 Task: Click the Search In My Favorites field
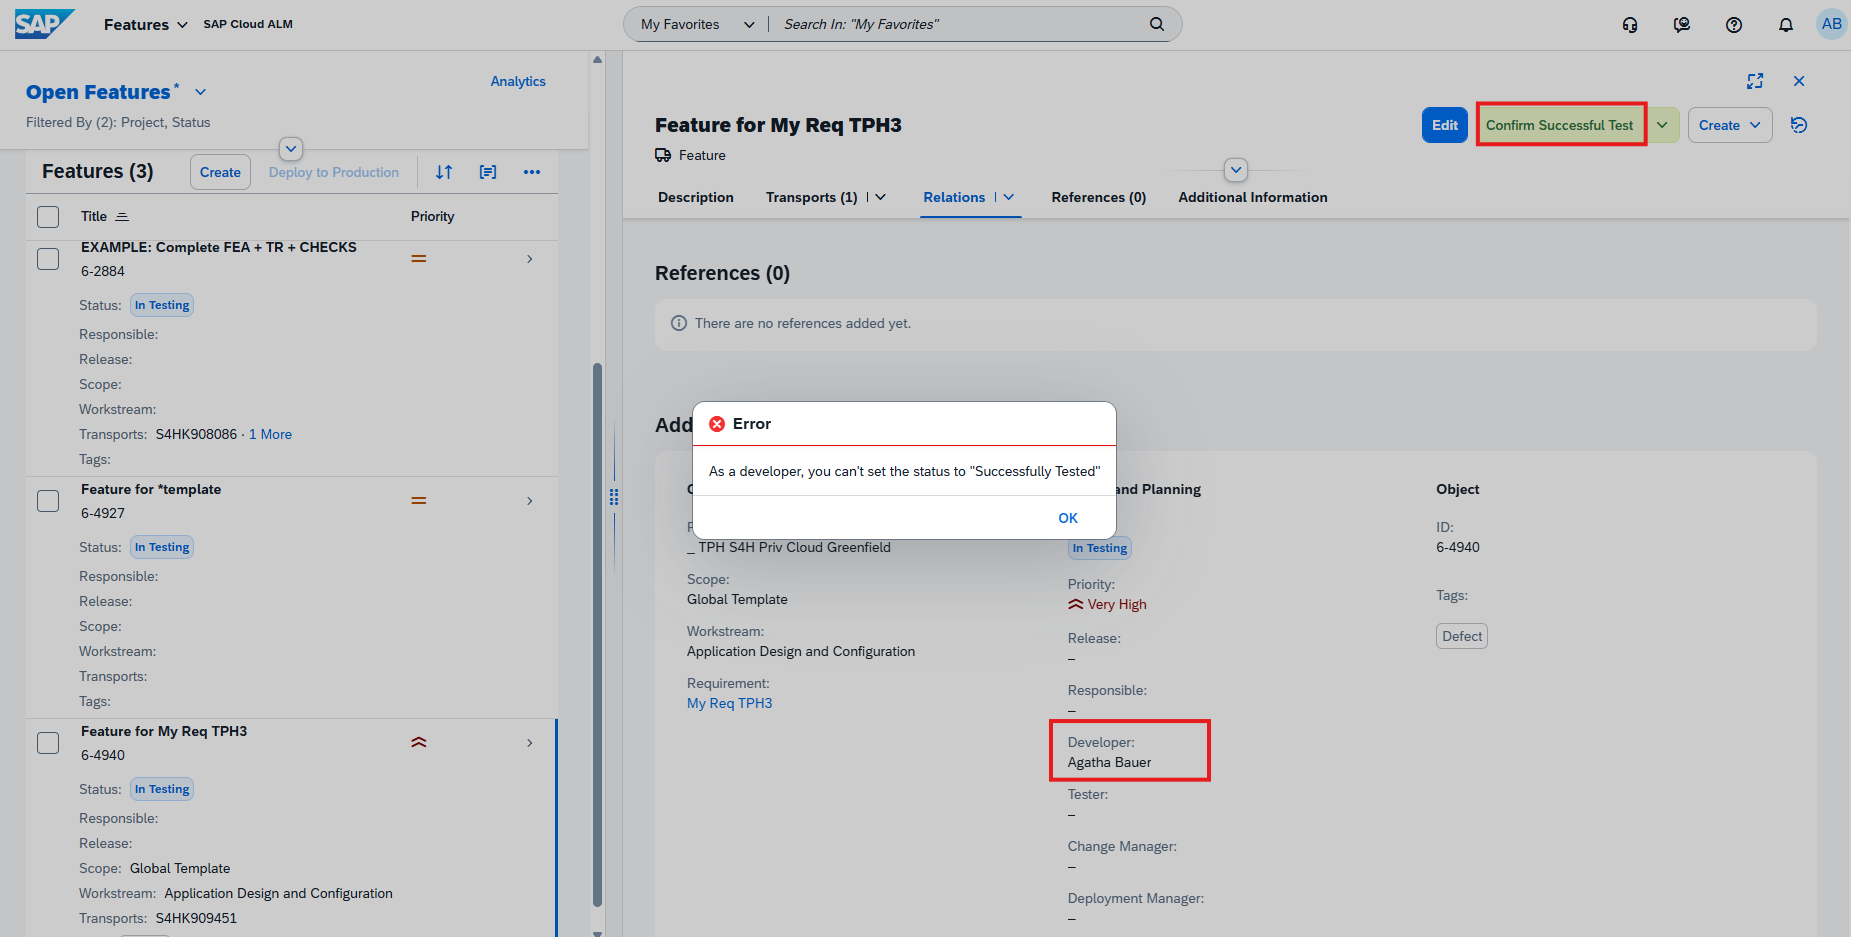960,24
